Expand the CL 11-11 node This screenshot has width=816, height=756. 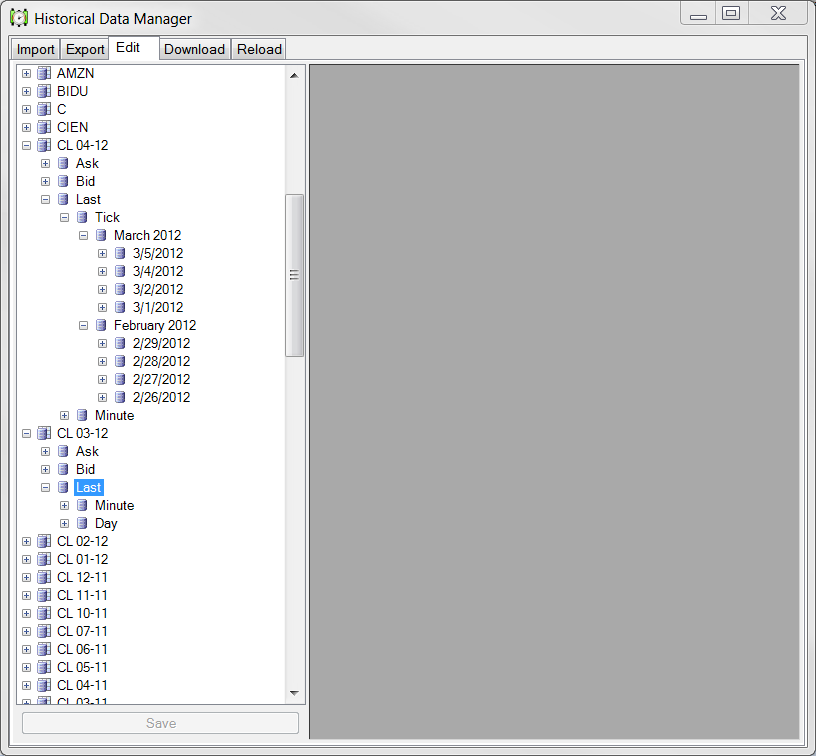pos(27,596)
